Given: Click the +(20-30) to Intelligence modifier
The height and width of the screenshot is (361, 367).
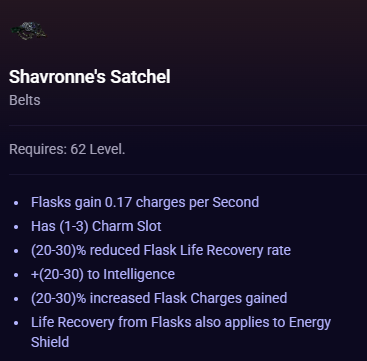Looking at the screenshot, I should click(x=103, y=274).
